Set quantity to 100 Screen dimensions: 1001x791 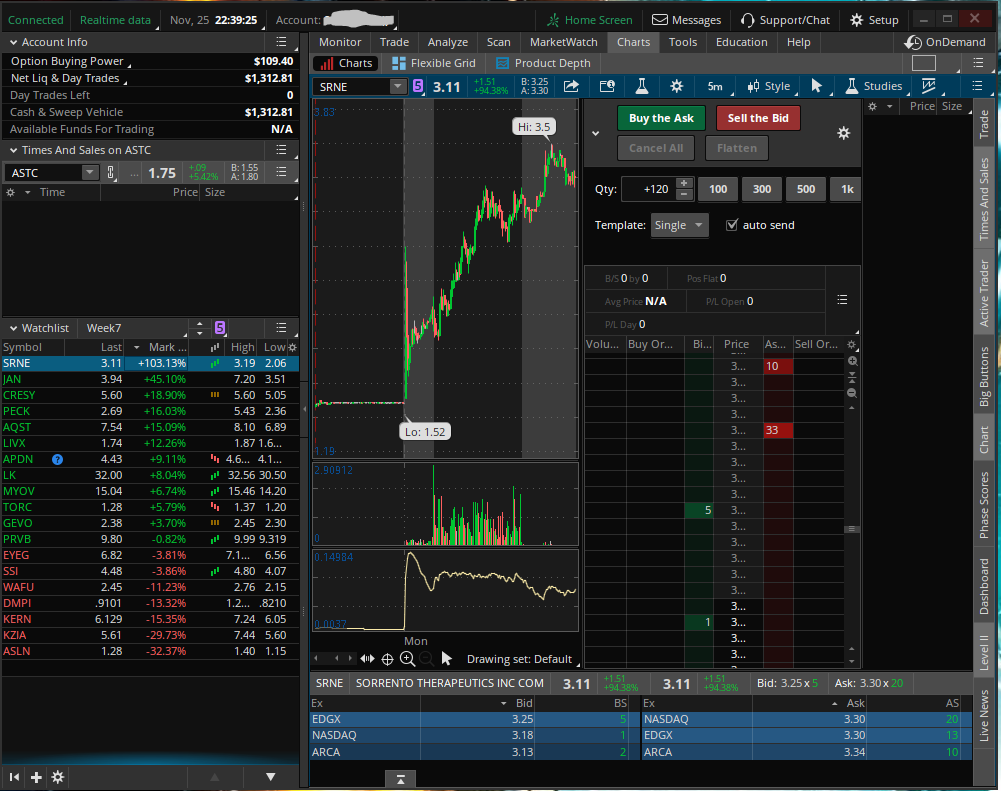click(718, 189)
